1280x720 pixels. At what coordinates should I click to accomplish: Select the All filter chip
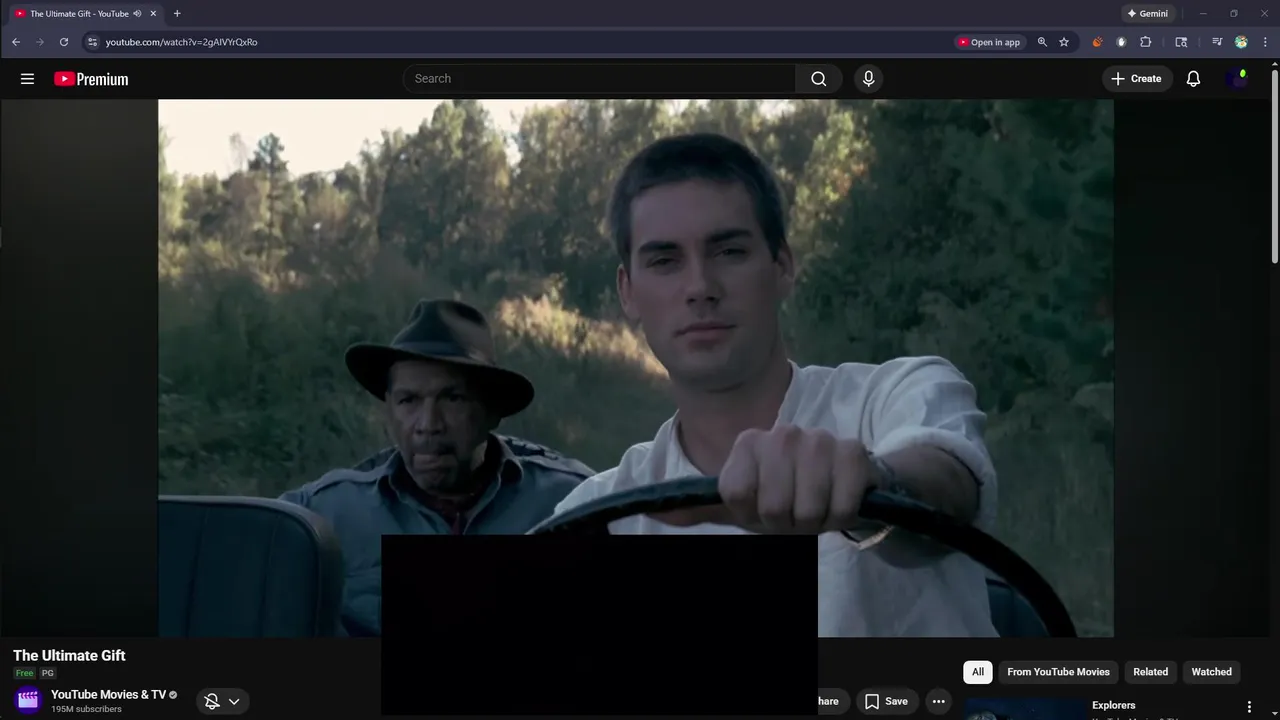(x=978, y=672)
